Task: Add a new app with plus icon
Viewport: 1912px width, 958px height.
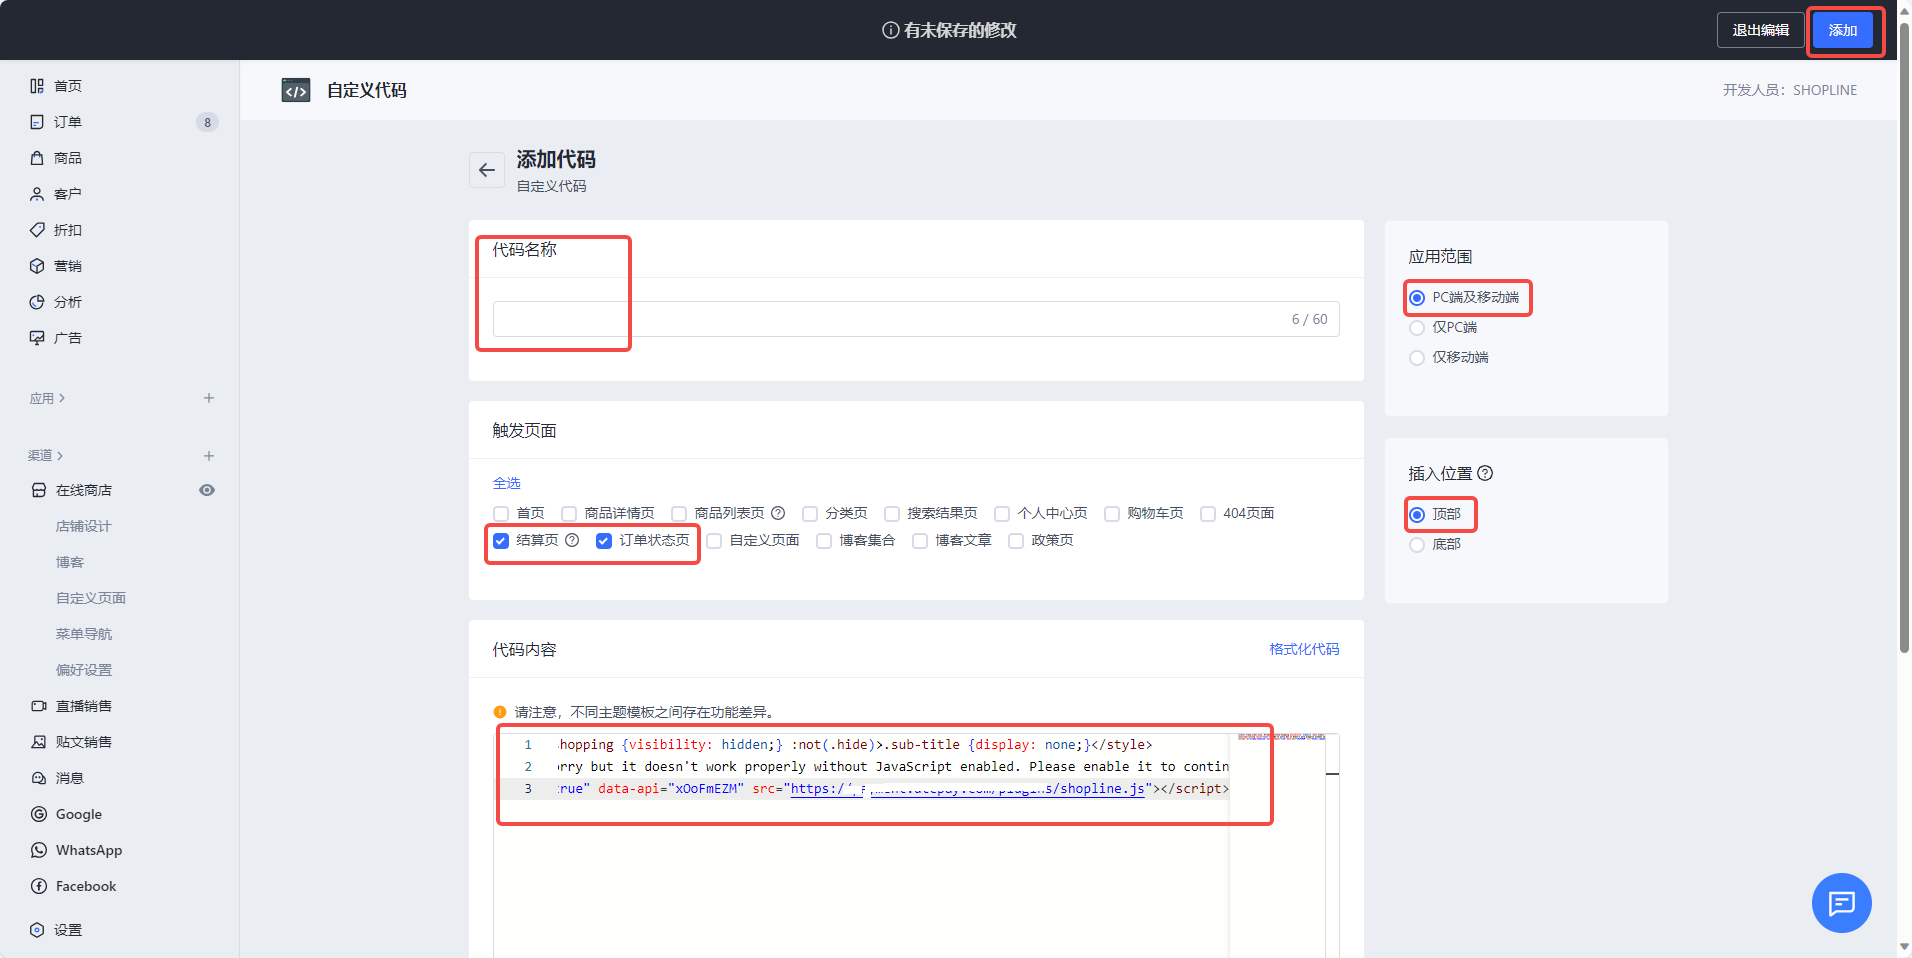Action: tap(209, 398)
